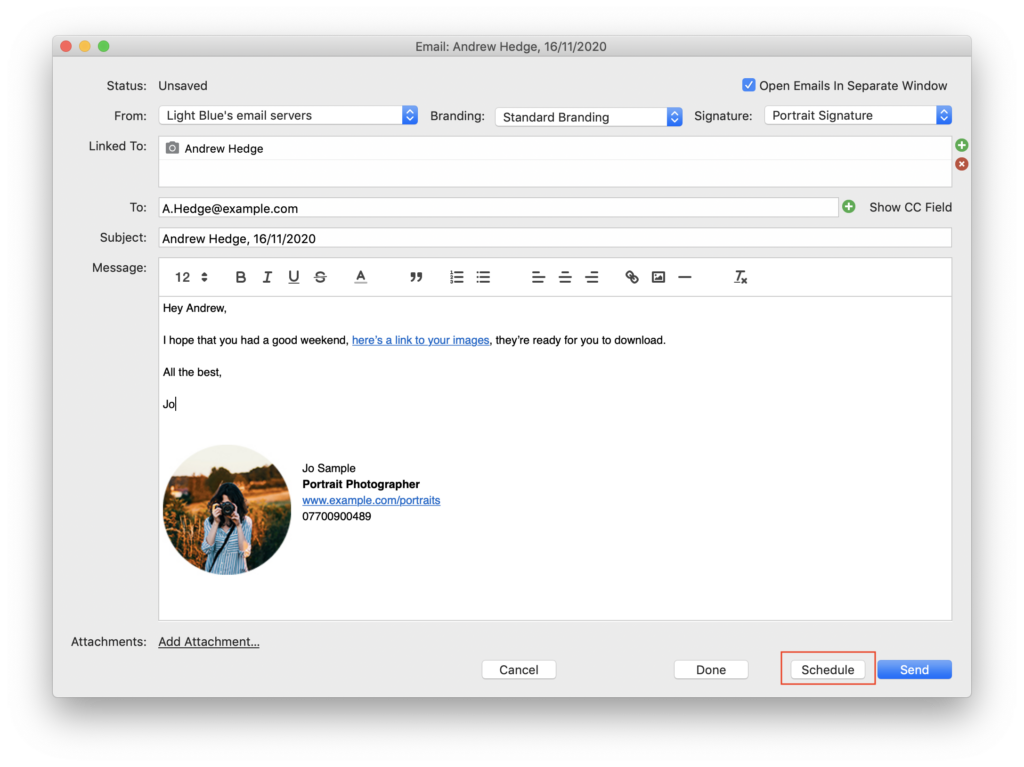Open the From email server dropdown
The width and height of the screenshot is (1024, 767).
pos(408,114)
